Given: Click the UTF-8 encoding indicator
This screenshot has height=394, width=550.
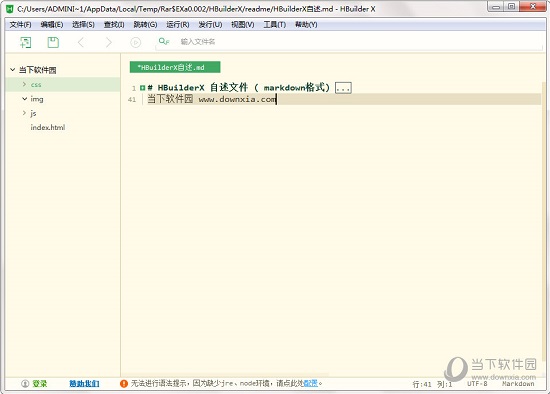Looking at the screenshot, I should (x=477, y=383).
